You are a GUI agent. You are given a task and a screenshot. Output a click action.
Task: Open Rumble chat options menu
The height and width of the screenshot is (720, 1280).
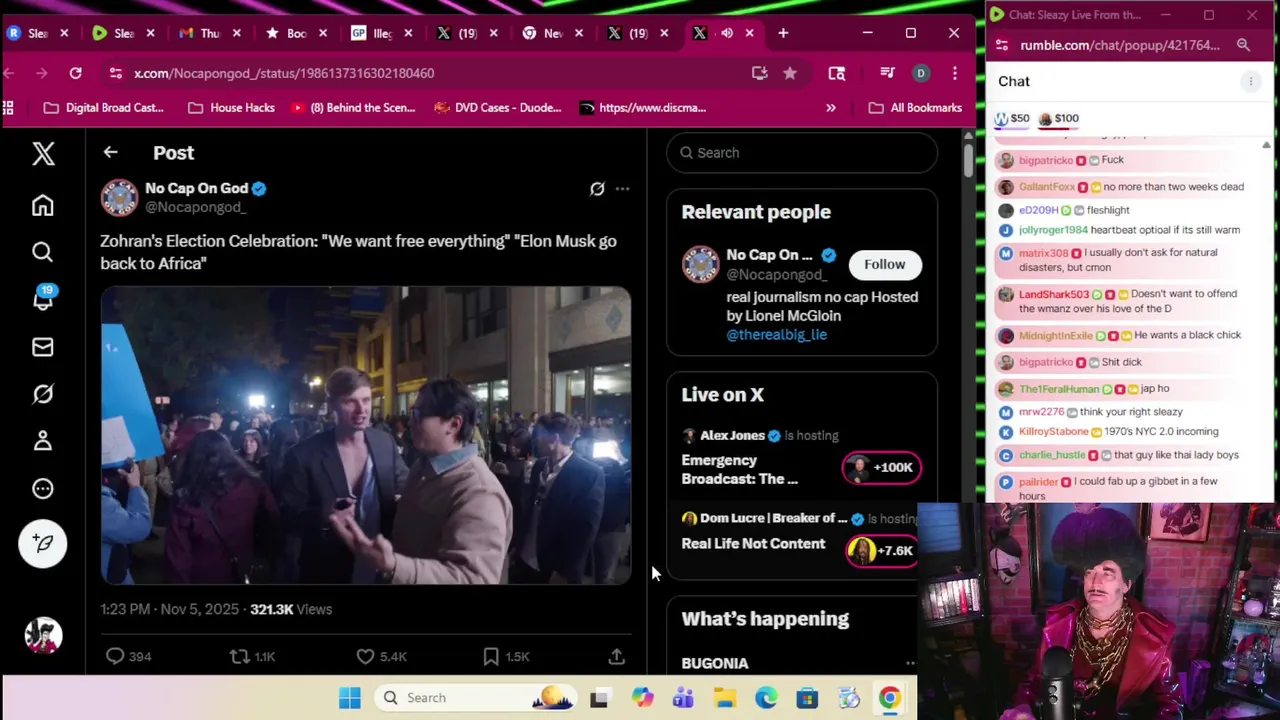tap(1250, 82)
